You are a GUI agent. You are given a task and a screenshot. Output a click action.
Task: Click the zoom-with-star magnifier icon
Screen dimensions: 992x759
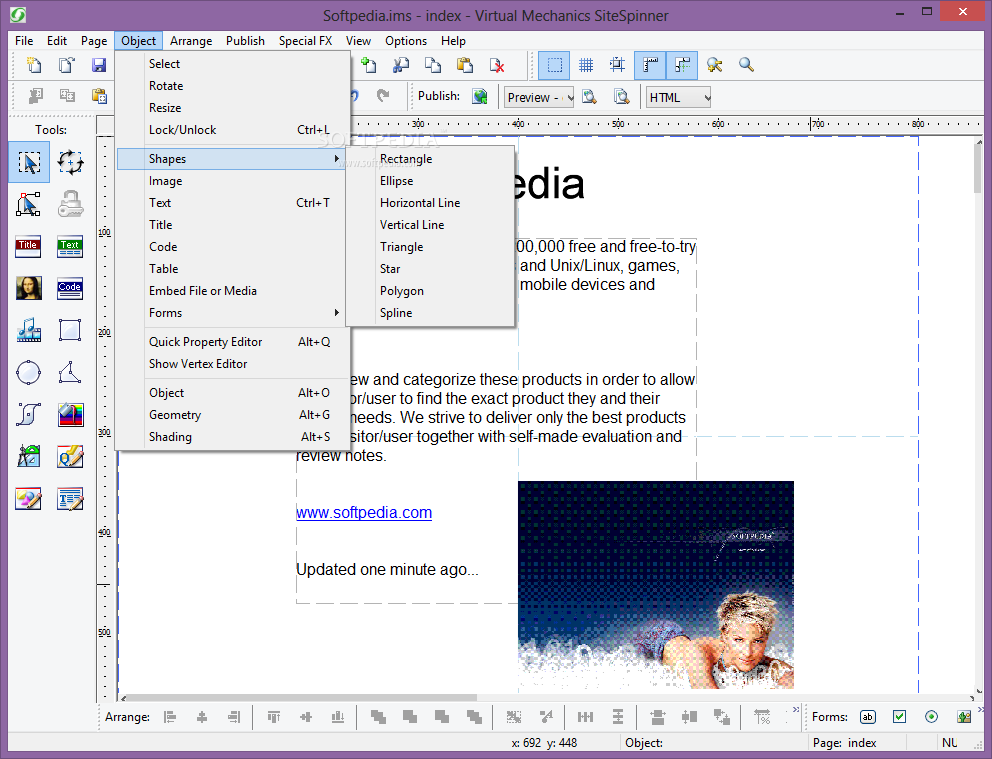click(714, 65)
